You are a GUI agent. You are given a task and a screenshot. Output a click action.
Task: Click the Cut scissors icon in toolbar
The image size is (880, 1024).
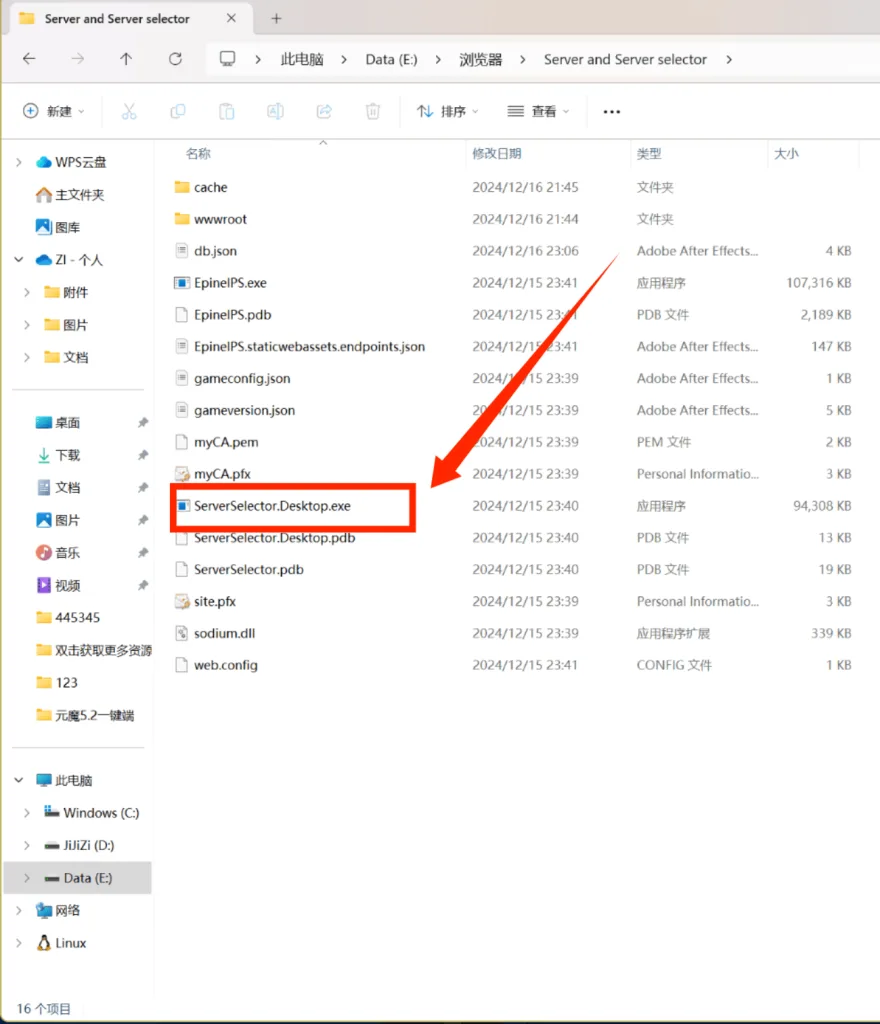pos(129,112)
